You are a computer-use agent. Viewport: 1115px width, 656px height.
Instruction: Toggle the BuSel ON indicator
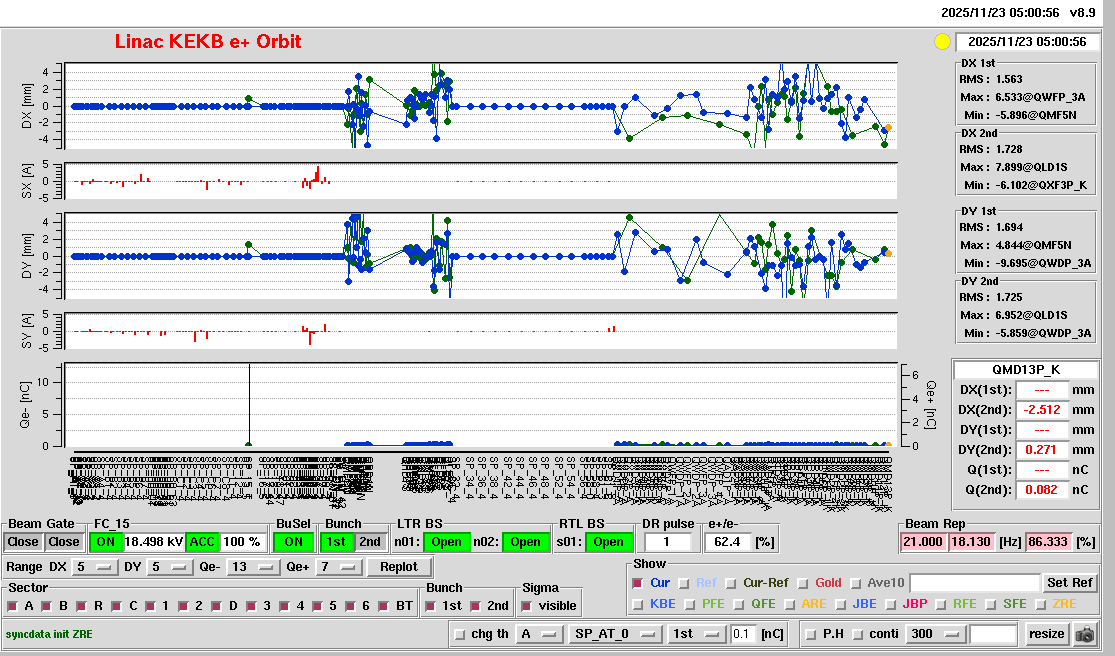tap(291, 542)
